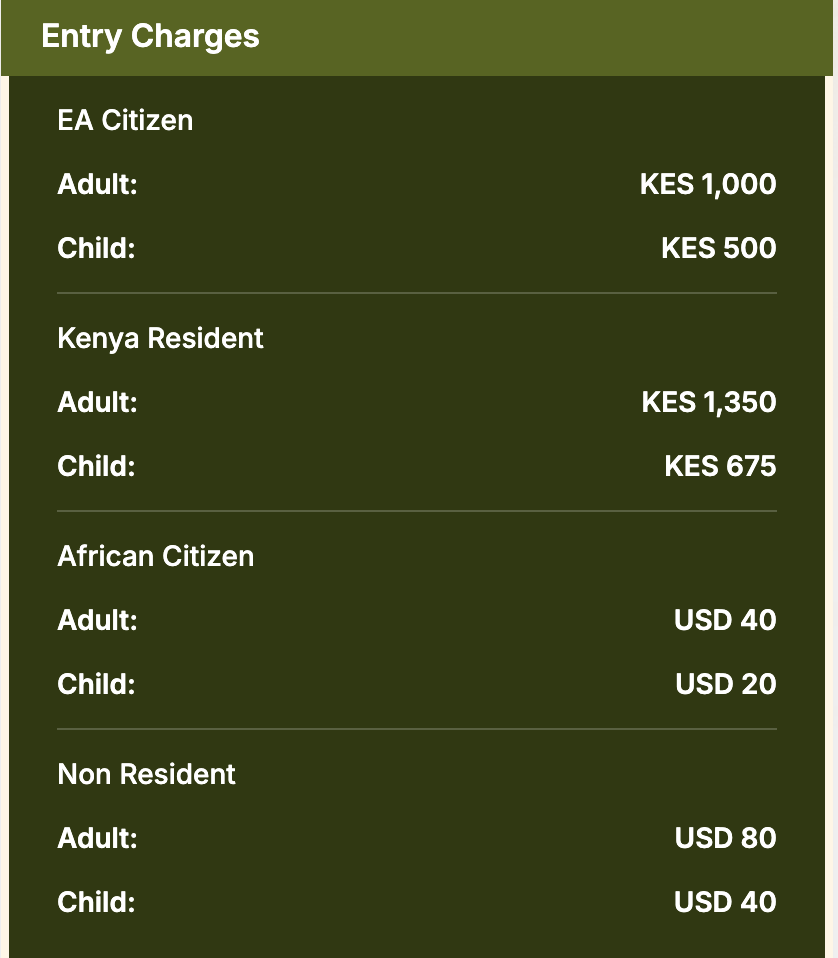Click Non Resident child USD 40 price
Screen dimensions: 838x958
click(x=725, y=903)
